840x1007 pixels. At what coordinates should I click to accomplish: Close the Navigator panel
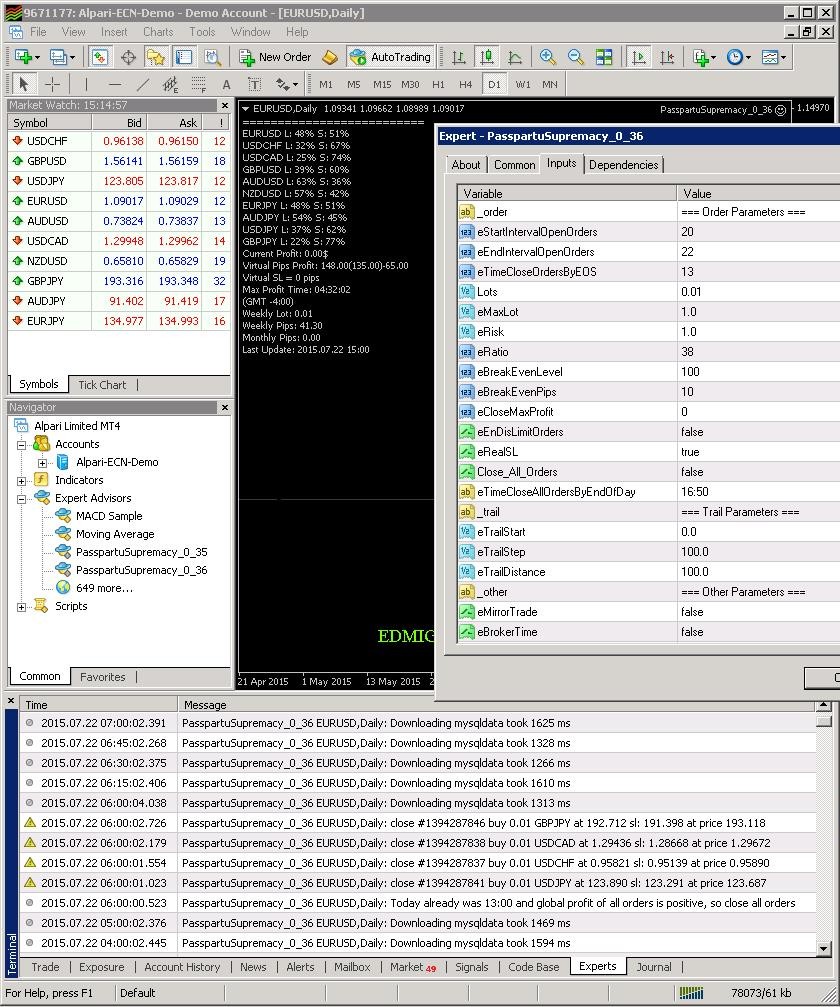[225, 407]
